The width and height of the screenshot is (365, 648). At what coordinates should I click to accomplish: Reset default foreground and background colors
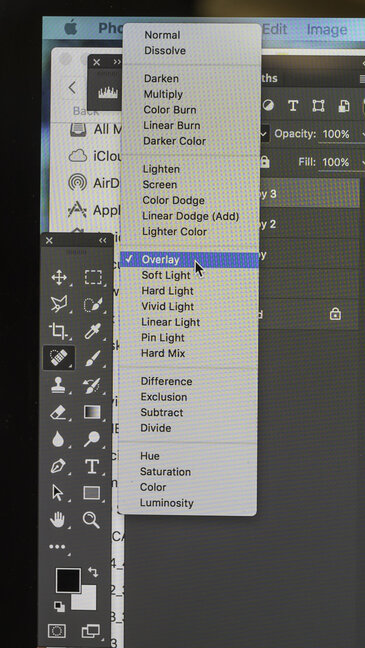(59, 606)
